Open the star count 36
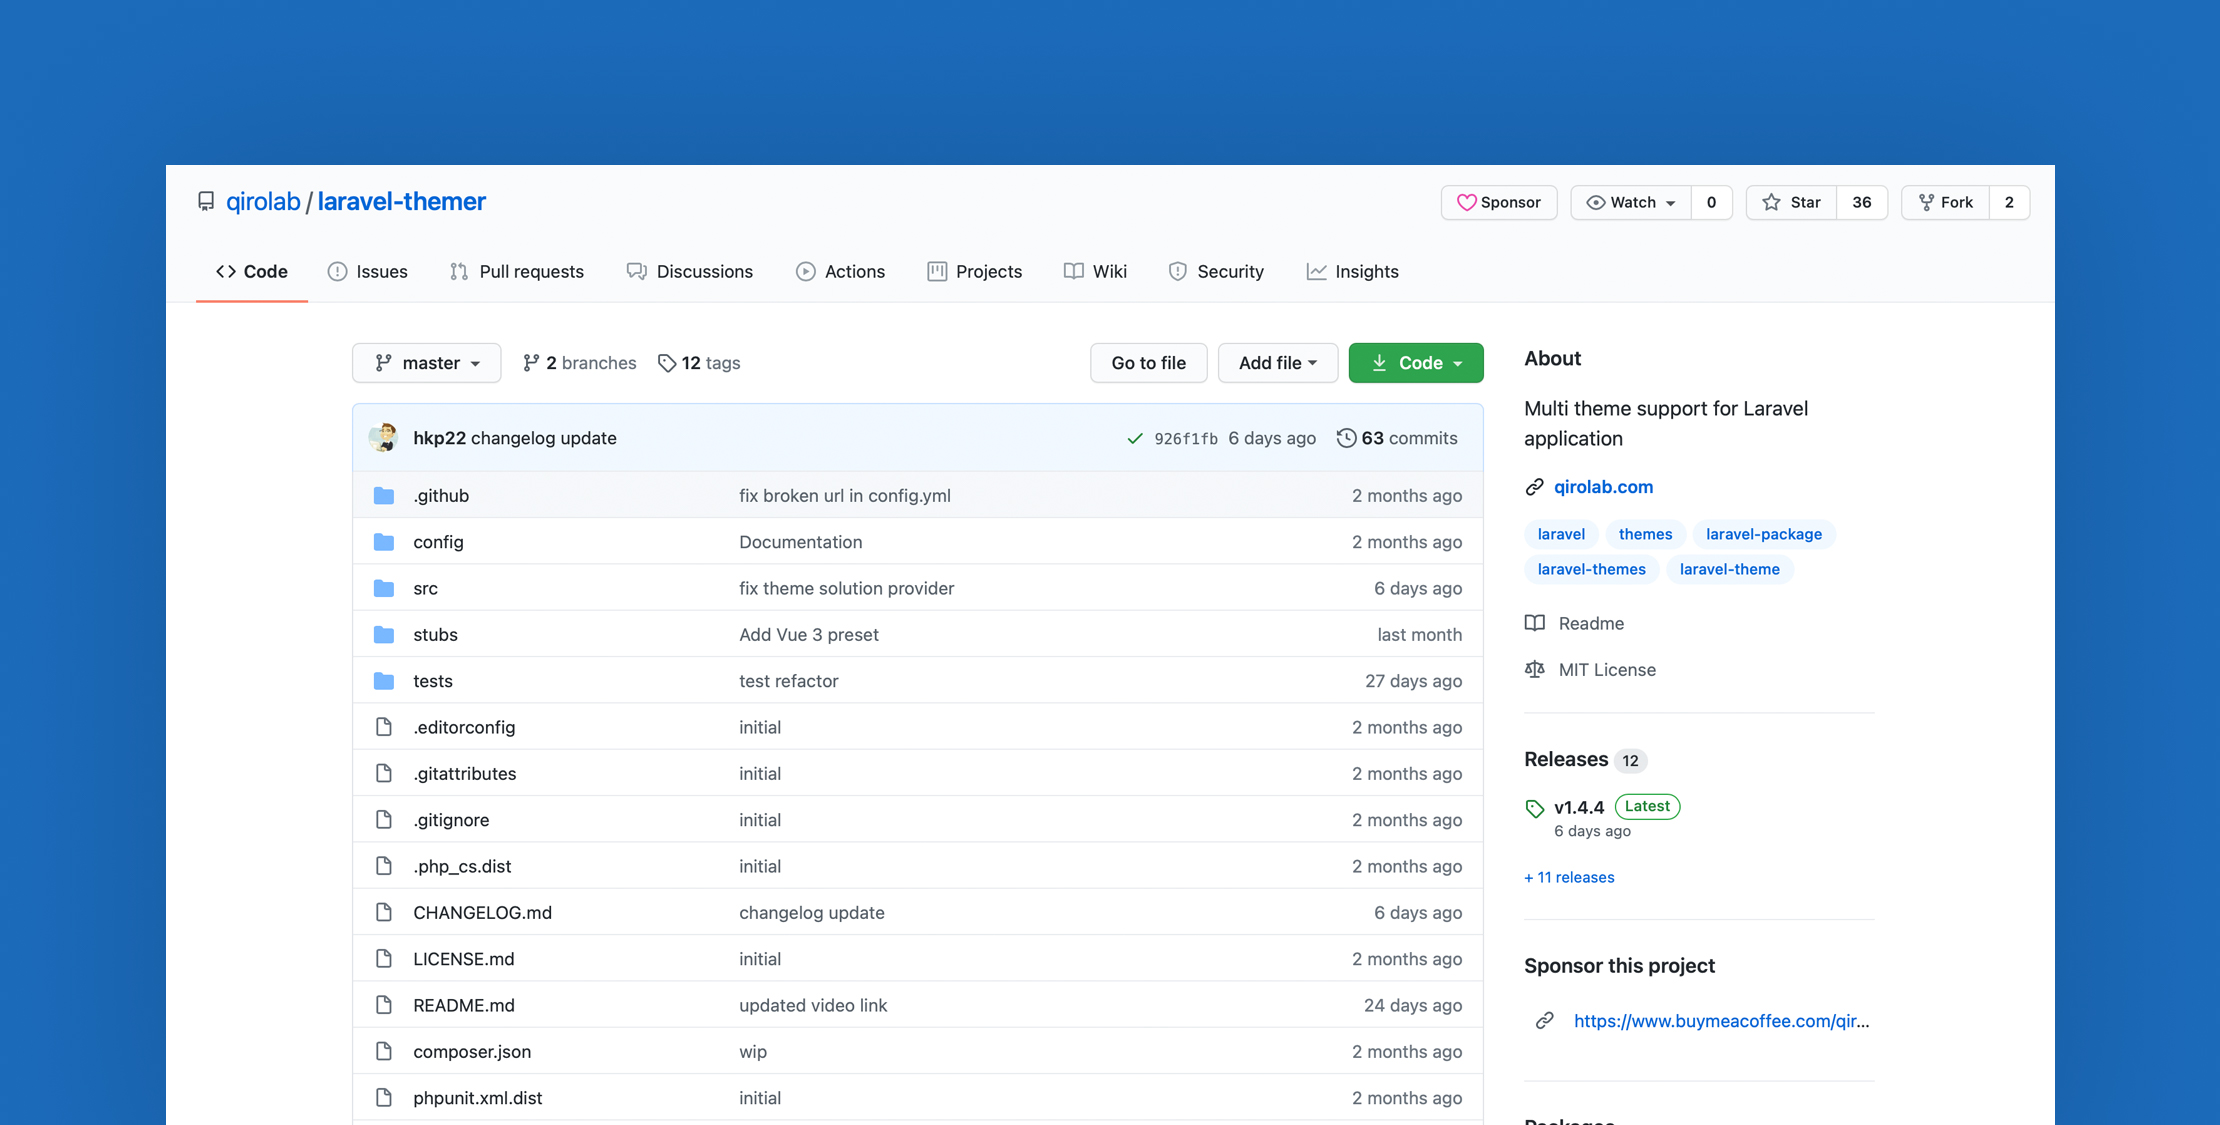The image size is (2220, 1125). (x=1861, y=202)
